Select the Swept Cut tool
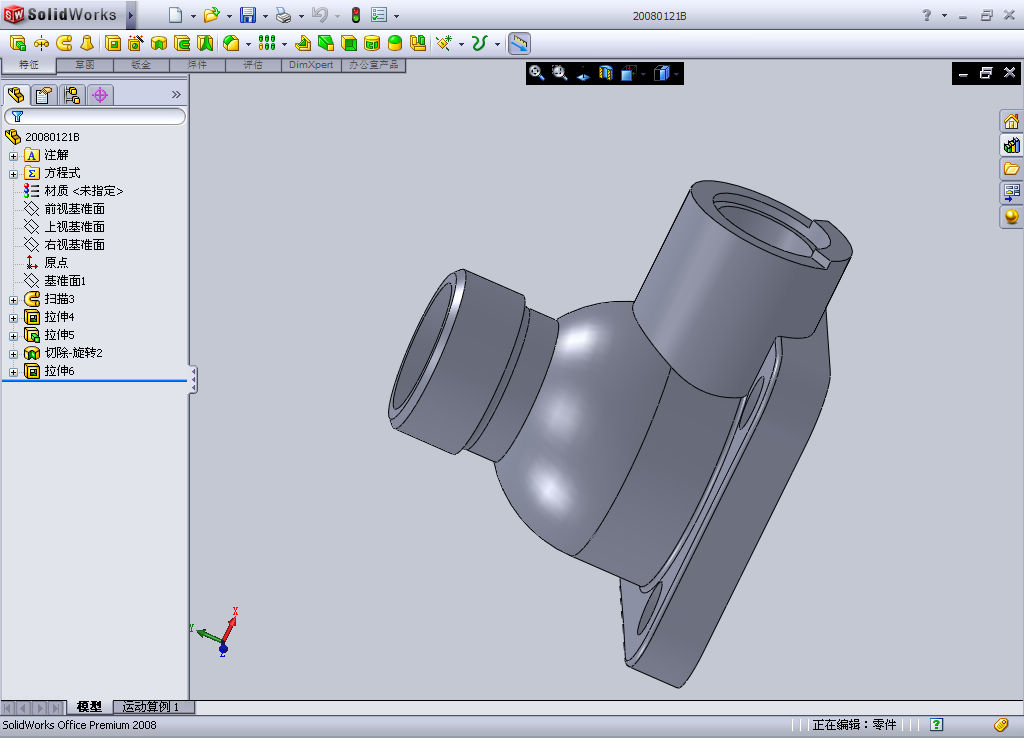 (182, 43)
